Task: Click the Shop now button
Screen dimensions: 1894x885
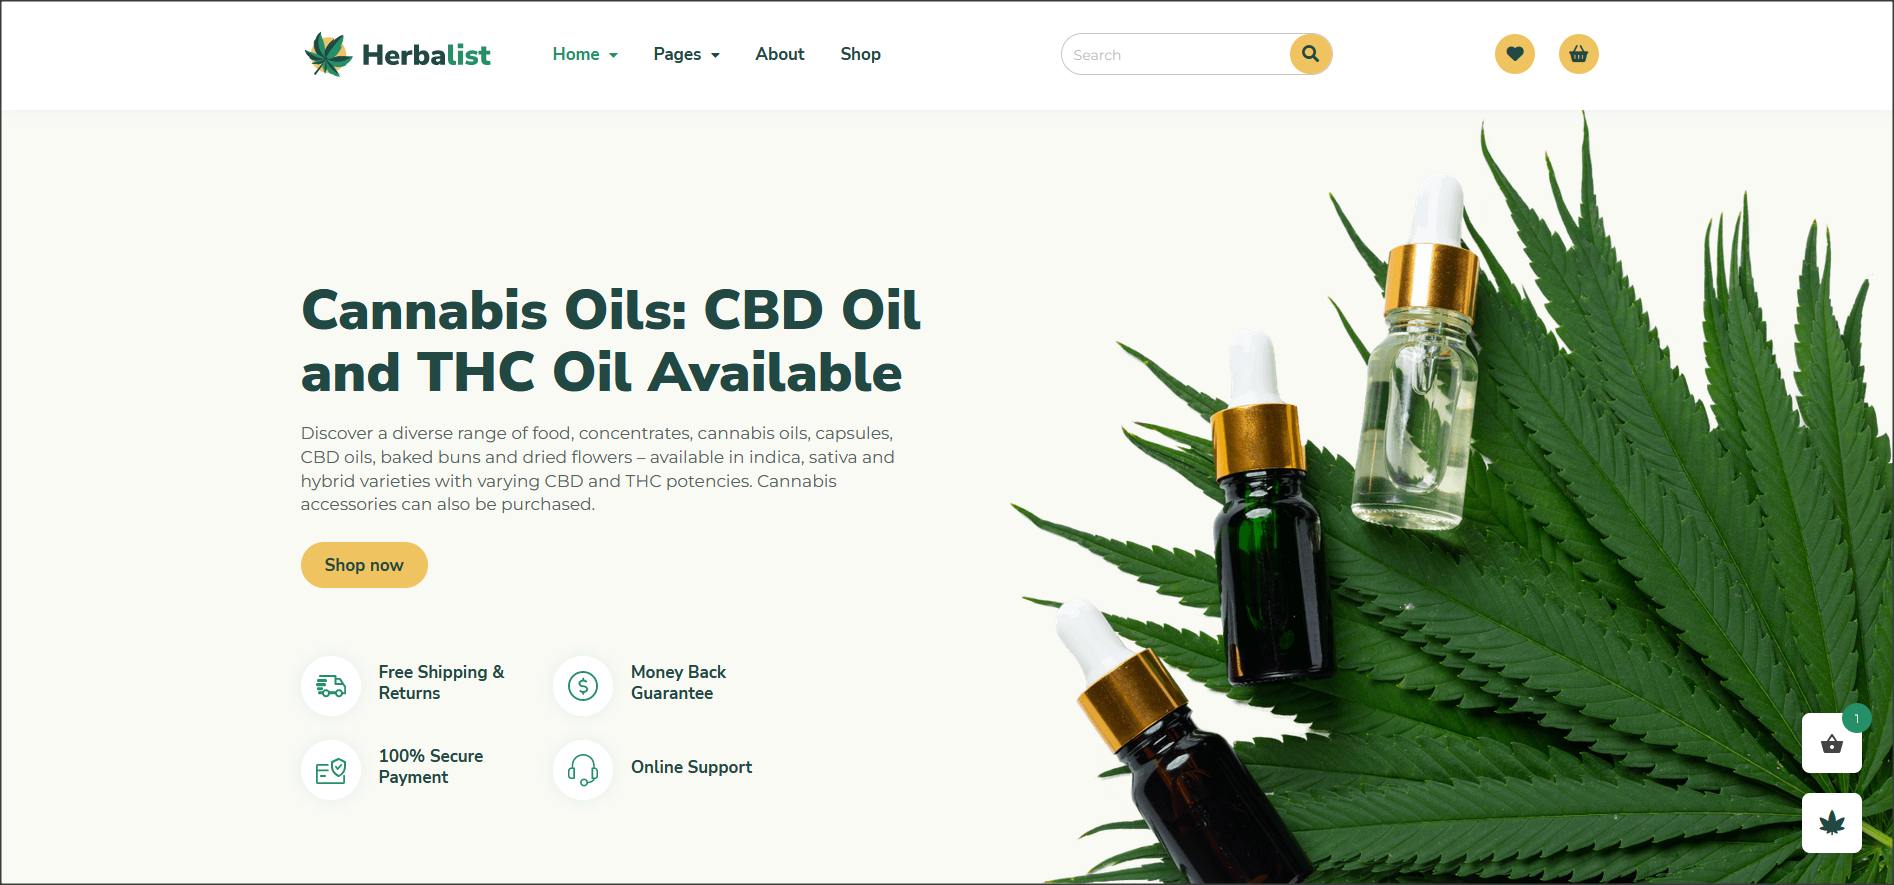Action: pyautogui.click(x=364, y=565)
